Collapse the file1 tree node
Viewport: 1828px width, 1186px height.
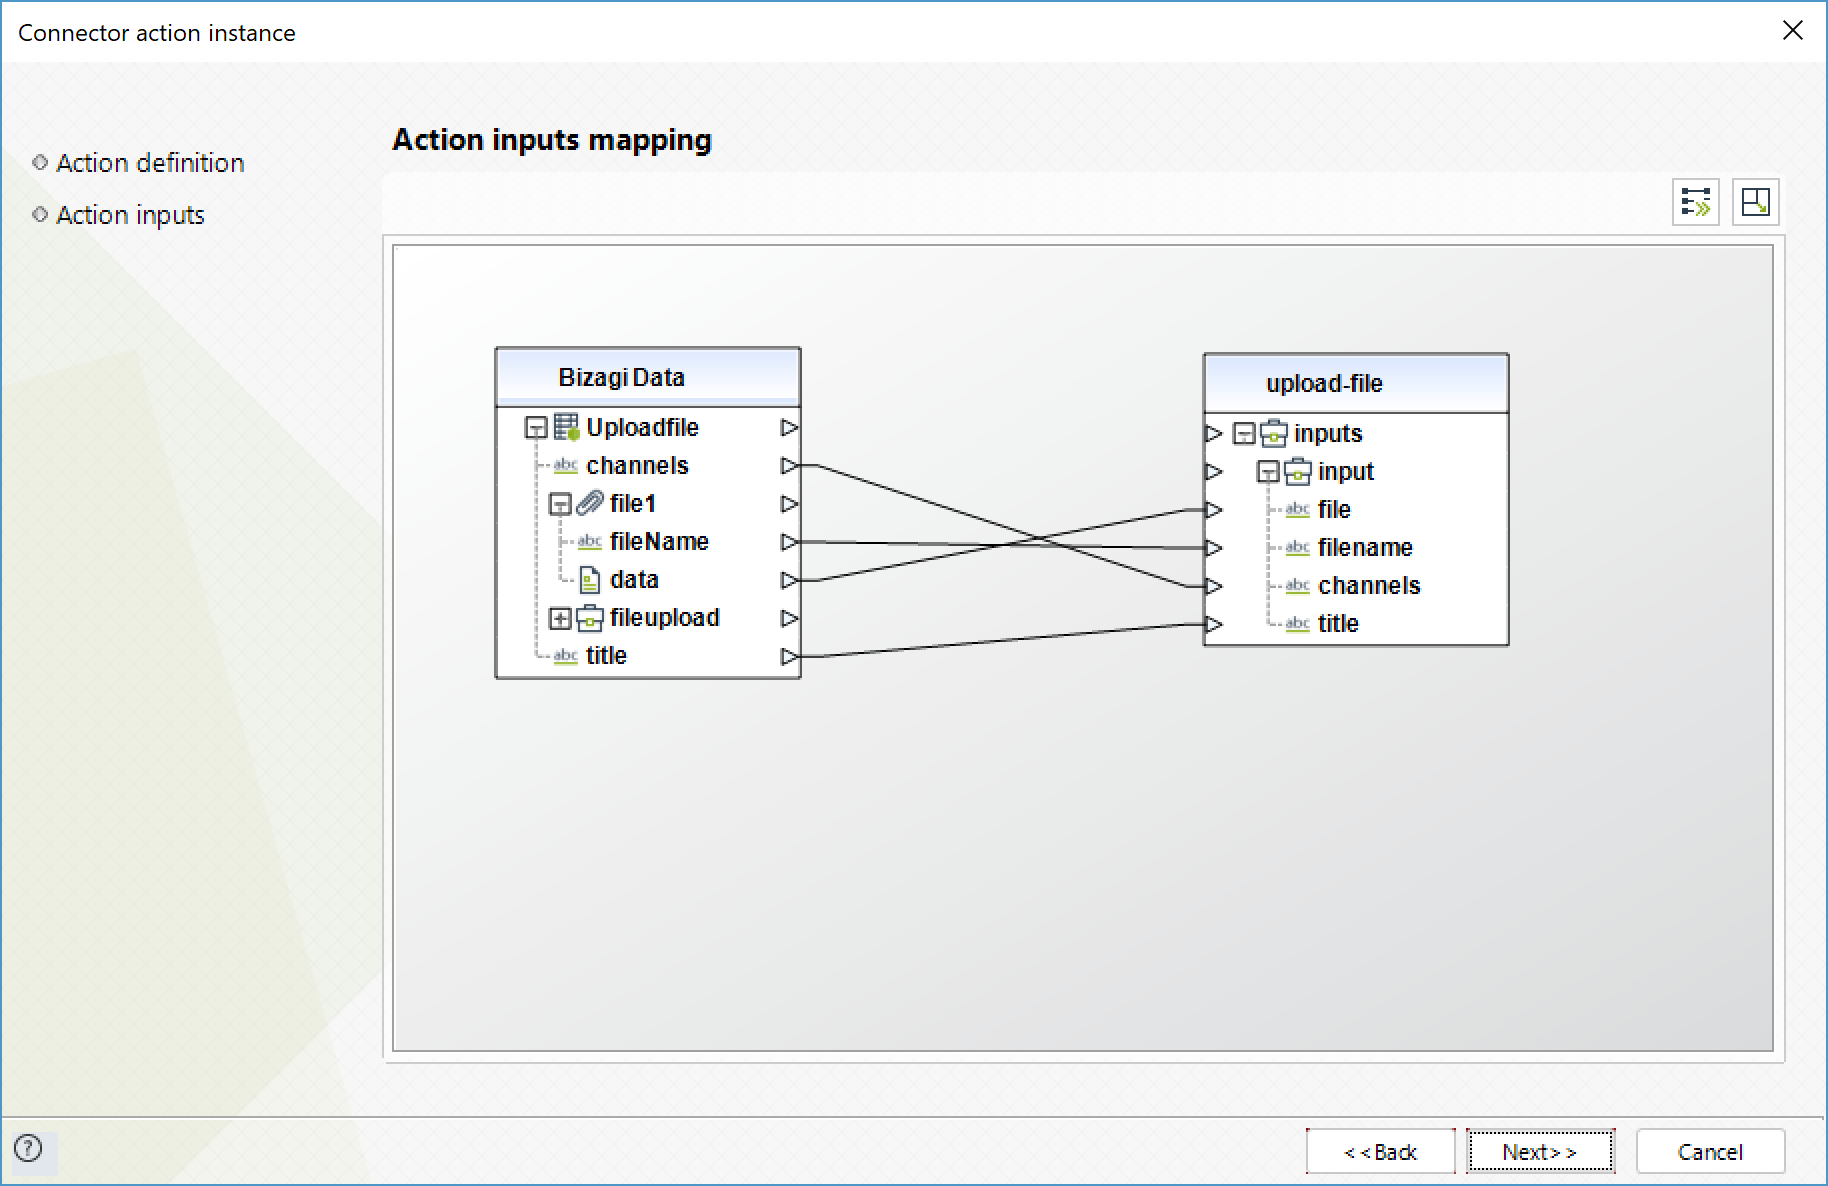(560, 504)
